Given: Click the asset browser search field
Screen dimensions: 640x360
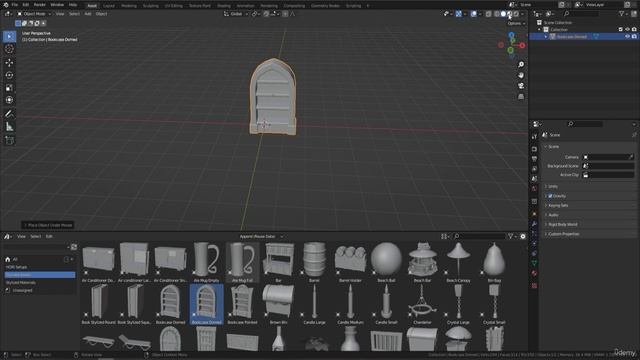Looking at the screenshot, I should pyautogui.click(x=479, y=236).
